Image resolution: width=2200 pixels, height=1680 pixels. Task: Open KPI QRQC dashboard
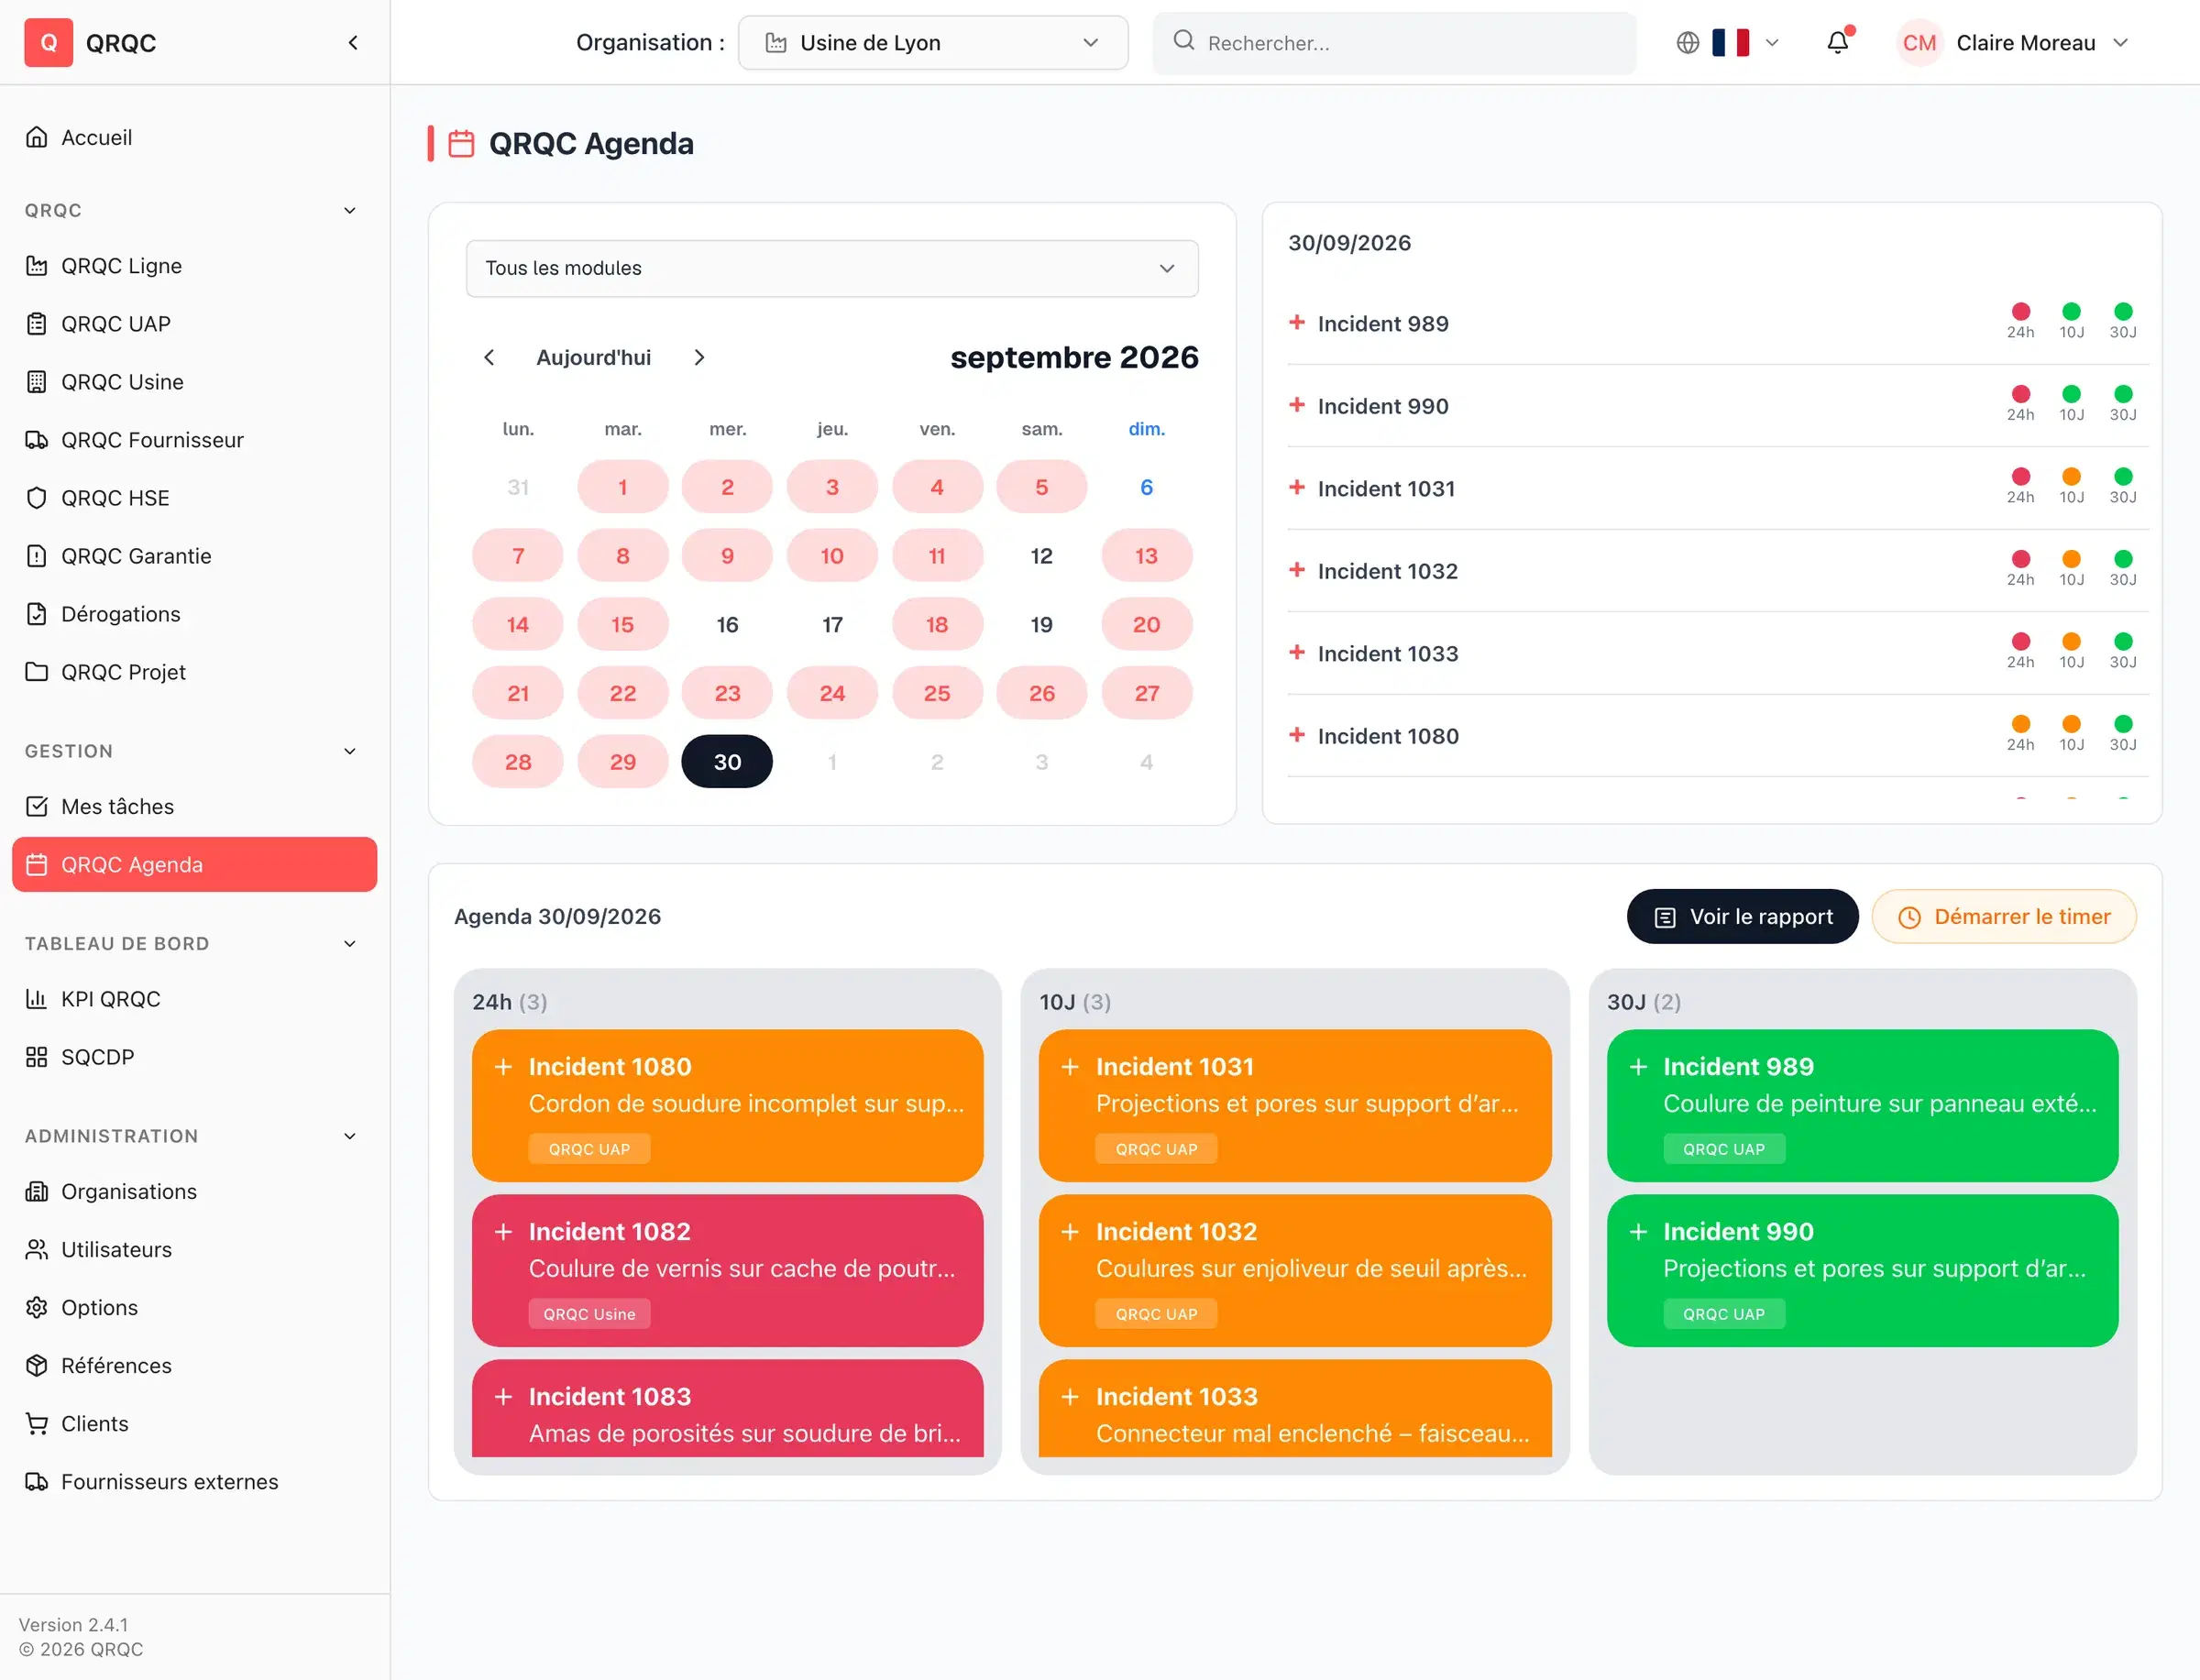(x=194, y=999)
